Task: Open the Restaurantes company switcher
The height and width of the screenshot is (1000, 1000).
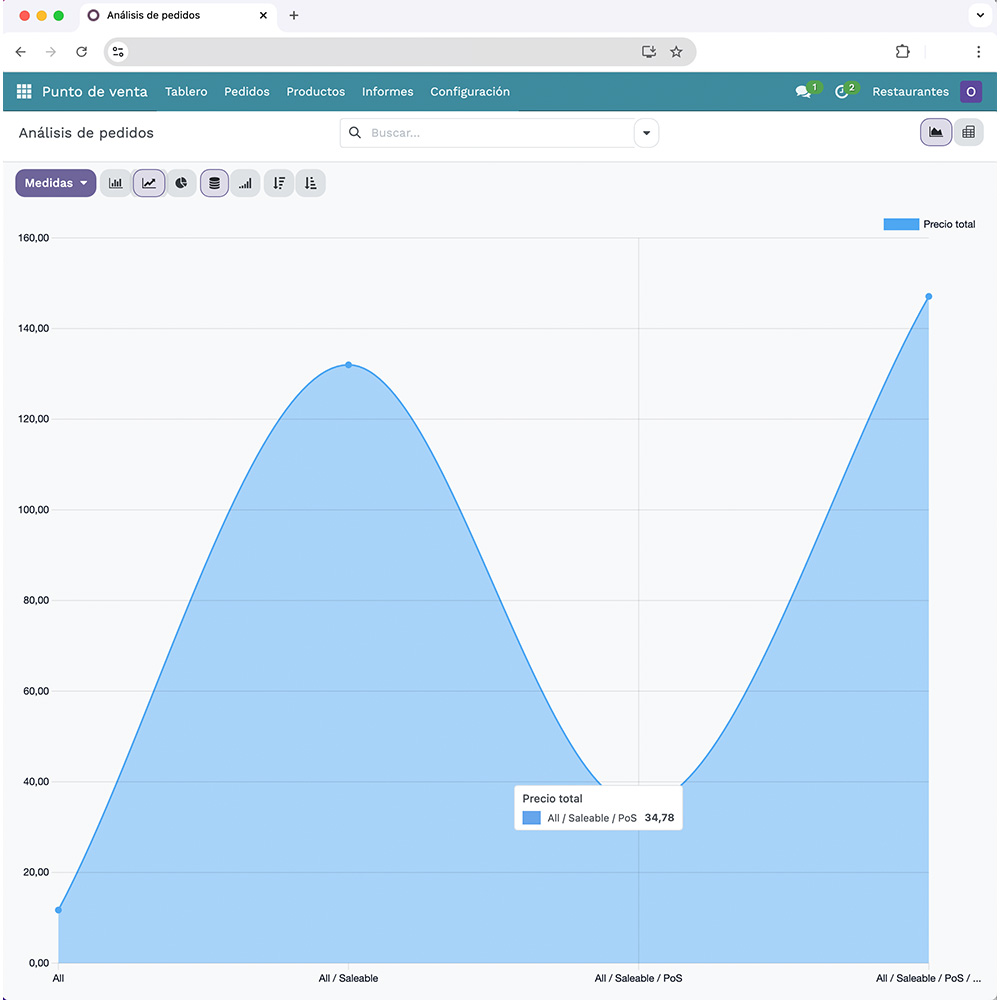Action: pos(910,91)
